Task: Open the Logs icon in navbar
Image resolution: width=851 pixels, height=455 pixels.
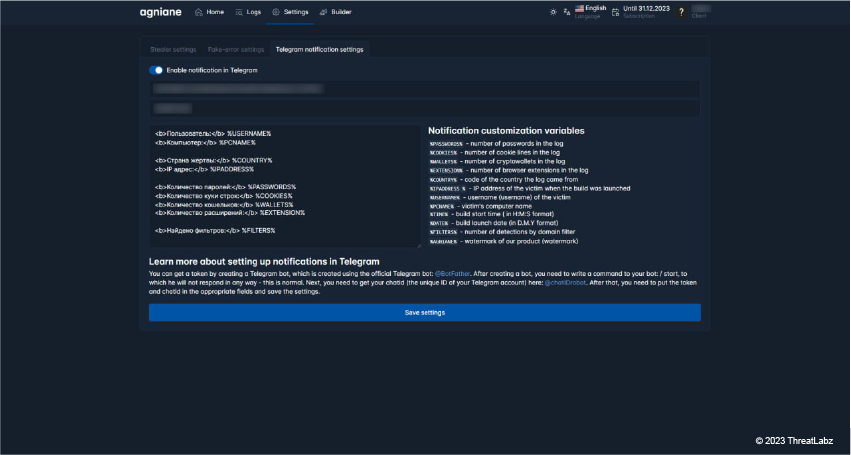Action: coord(238,12)
